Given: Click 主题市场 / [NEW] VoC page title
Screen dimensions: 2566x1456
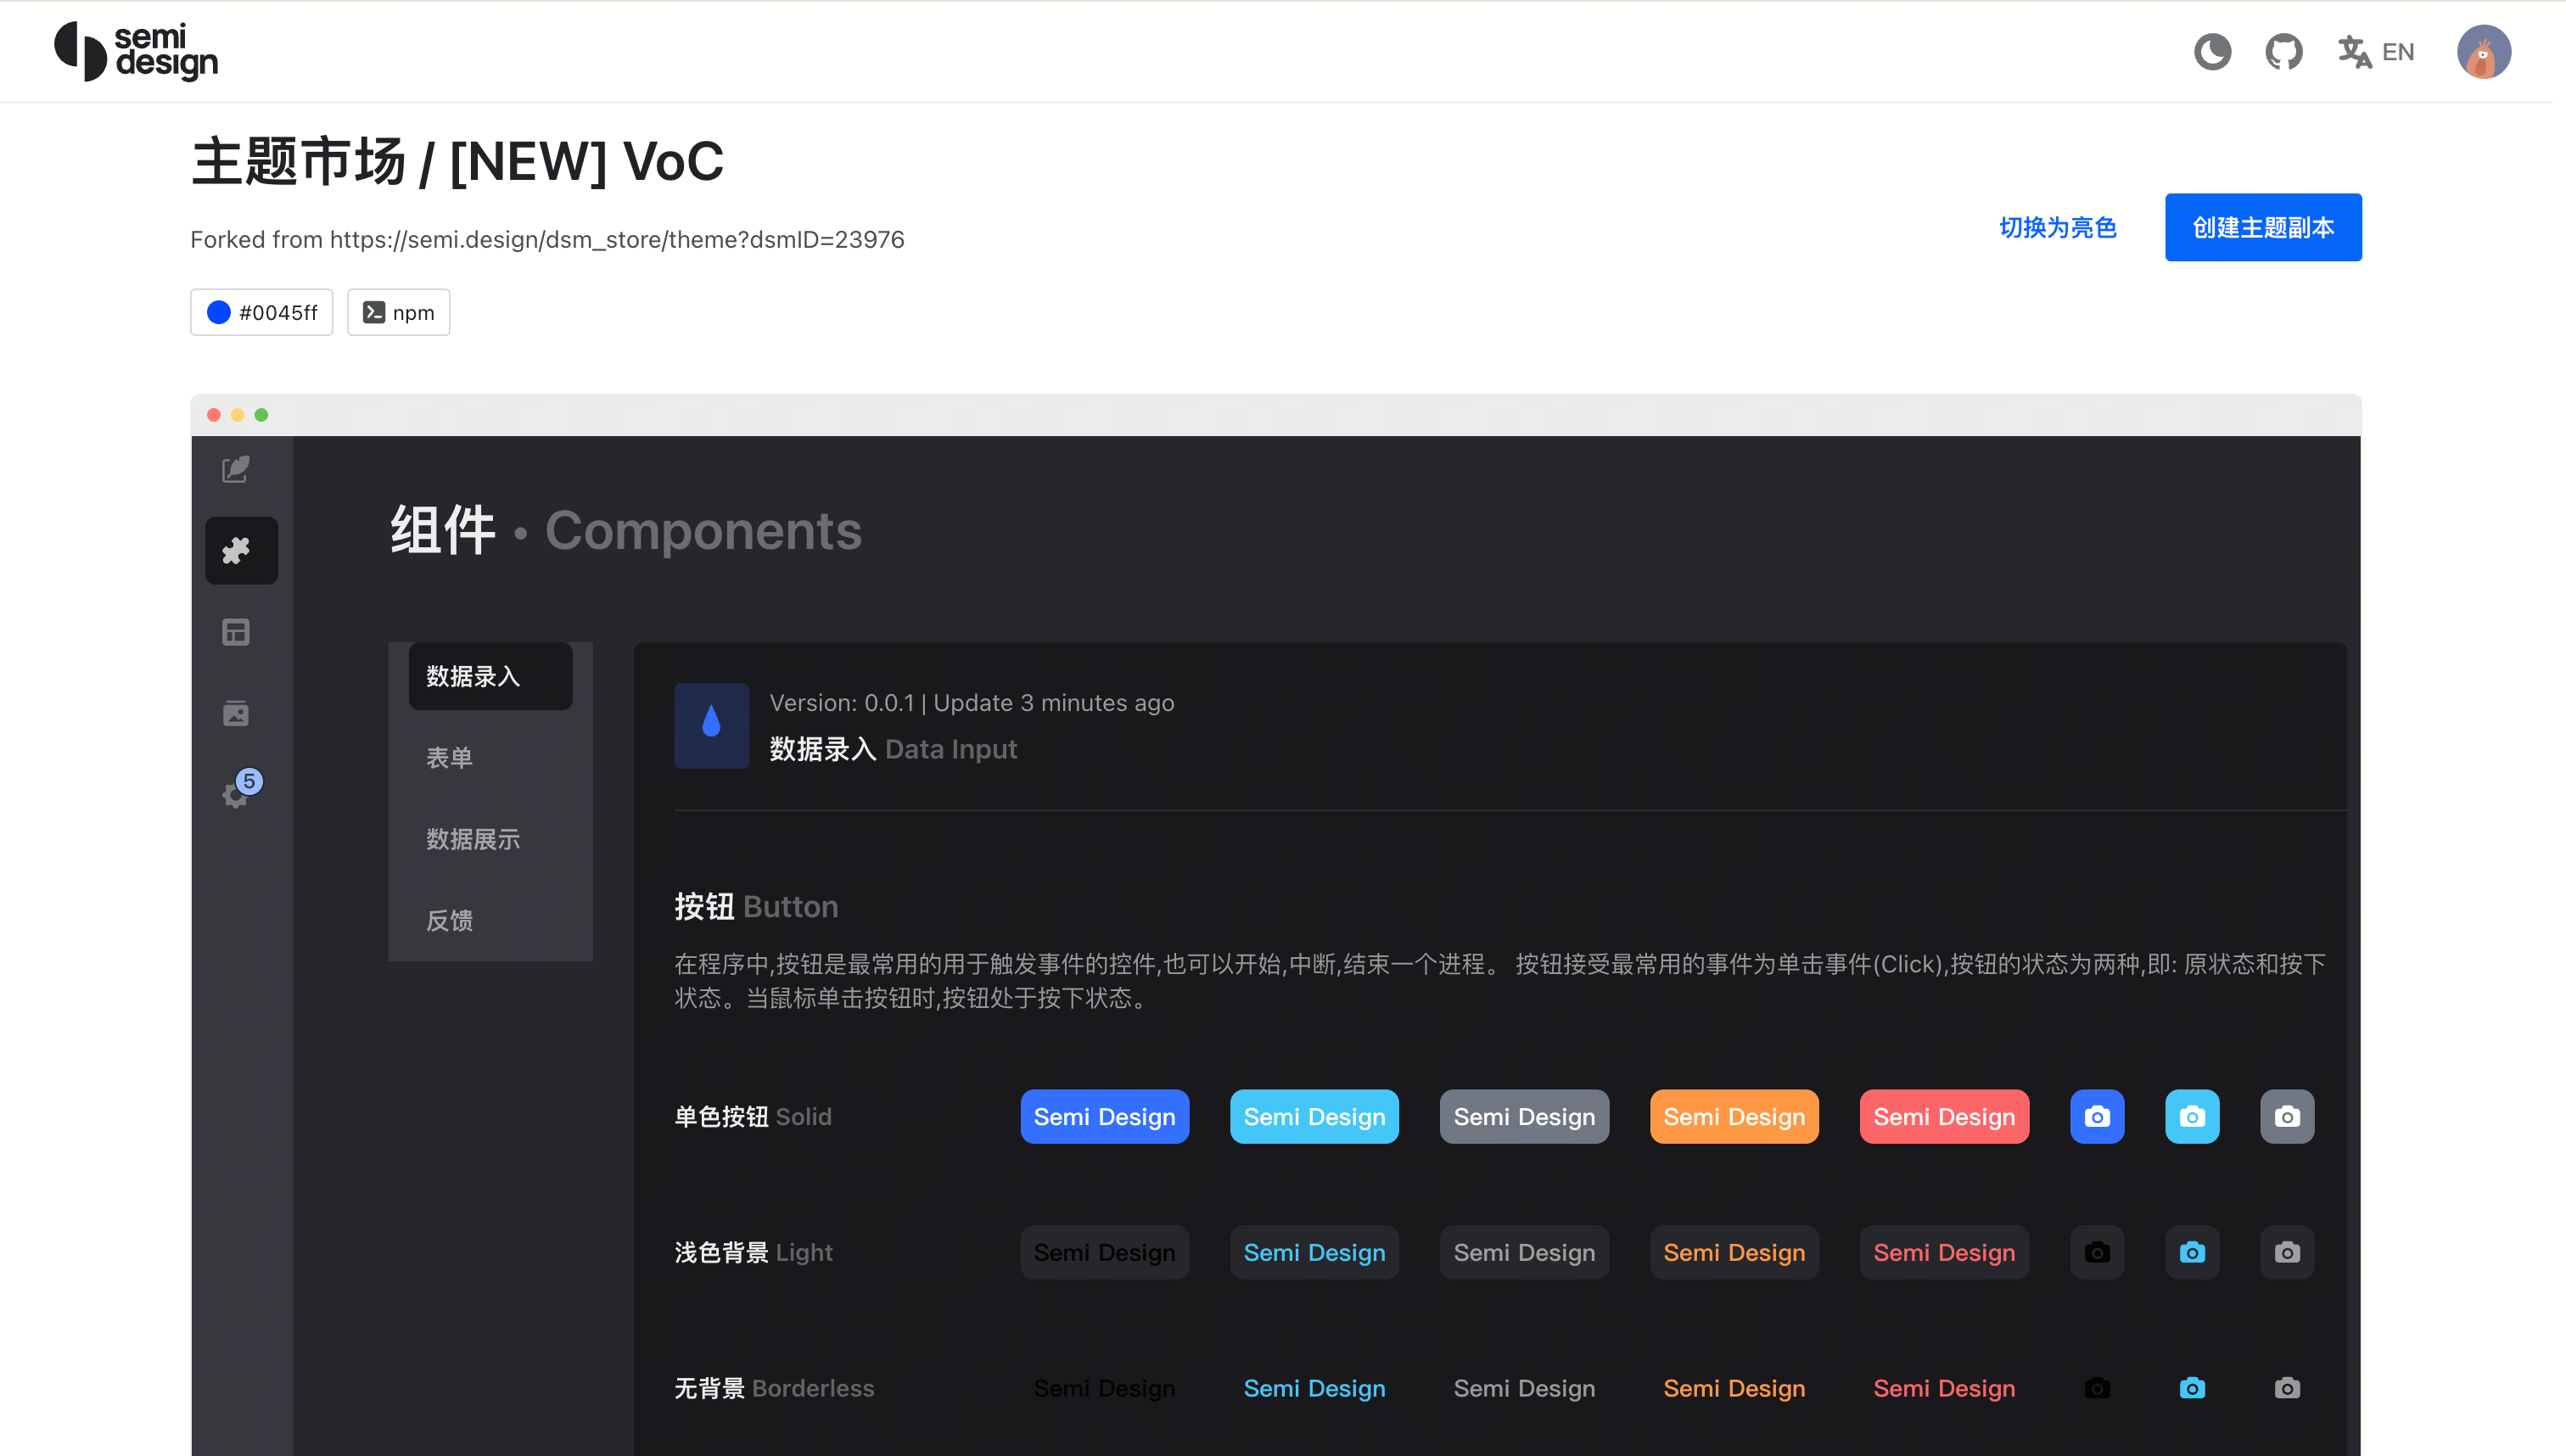Looking at the screenshot, I should (x=457, y=162).
